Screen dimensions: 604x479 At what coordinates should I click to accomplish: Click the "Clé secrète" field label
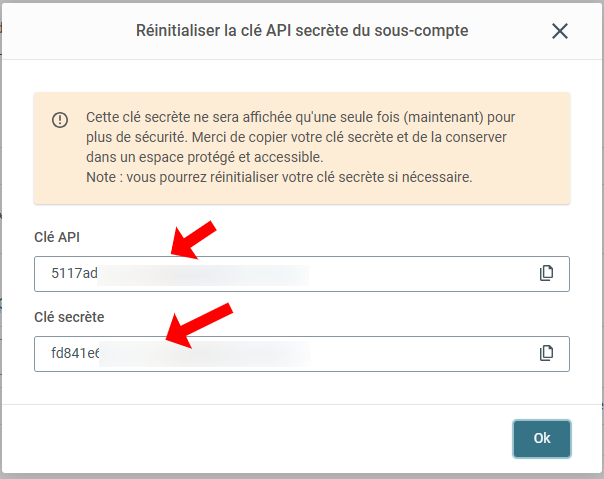coord(69,316)
